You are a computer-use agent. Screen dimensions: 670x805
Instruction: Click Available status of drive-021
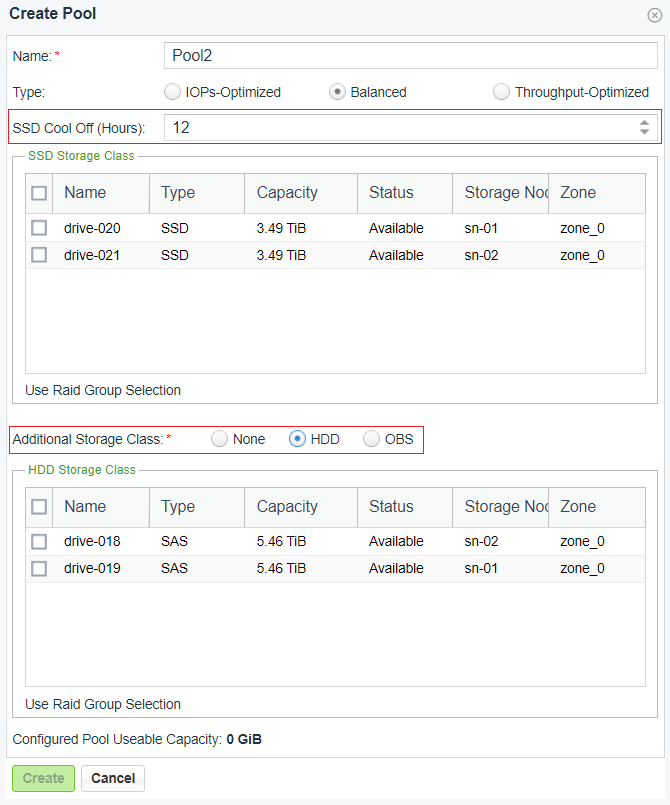click(396, 255)
